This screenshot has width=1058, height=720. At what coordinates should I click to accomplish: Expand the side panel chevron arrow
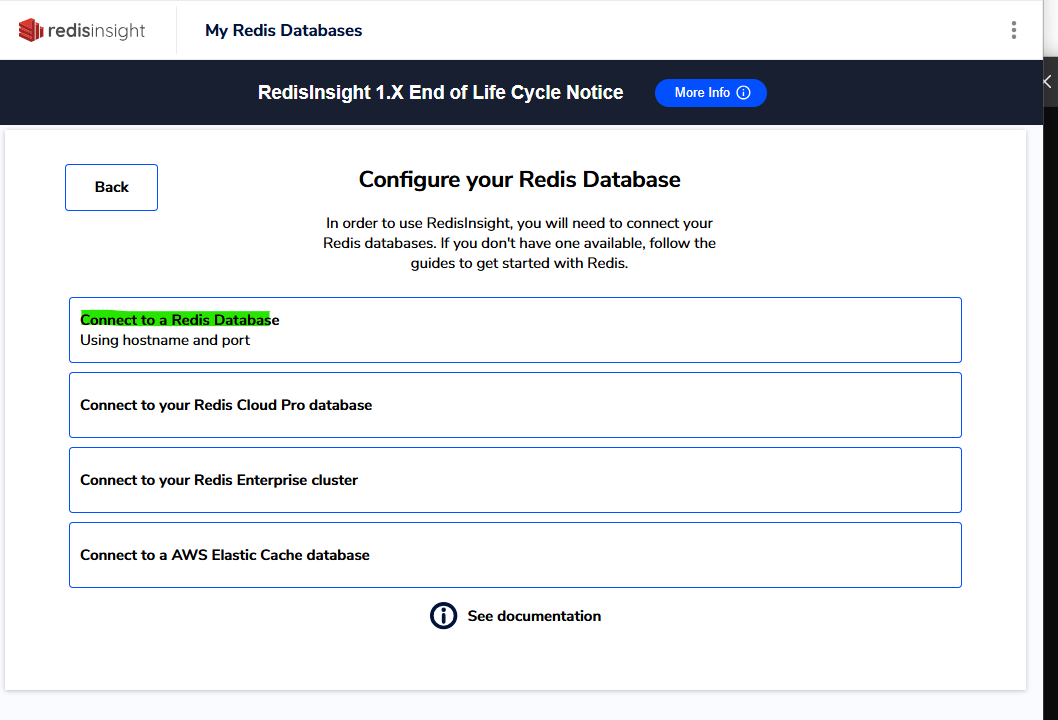[1048, 82]
